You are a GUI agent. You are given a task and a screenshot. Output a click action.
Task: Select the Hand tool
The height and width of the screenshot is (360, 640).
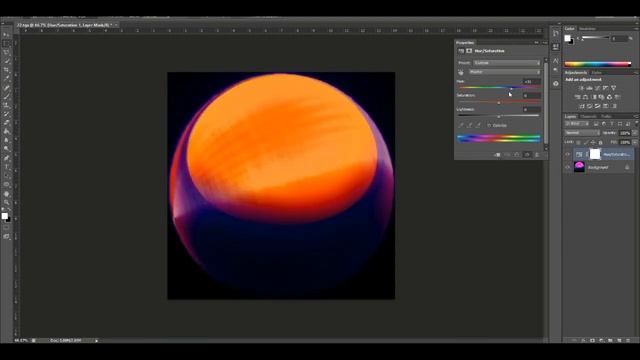6,193
